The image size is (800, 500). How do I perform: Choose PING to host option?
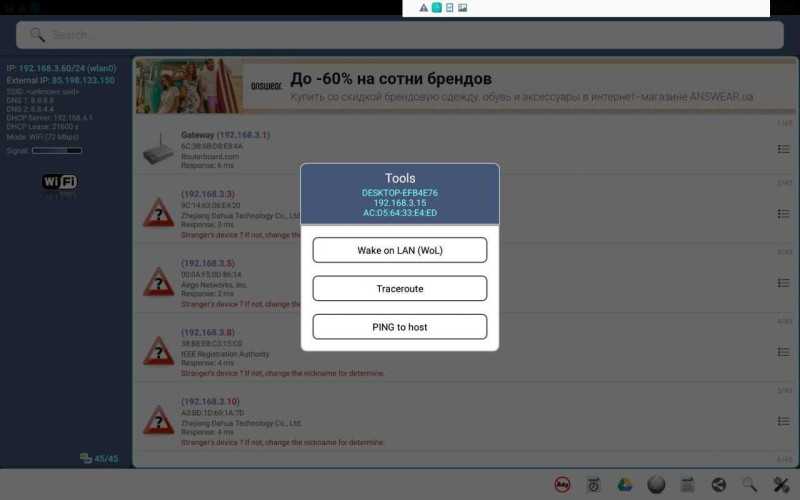[x=399, y=327]
